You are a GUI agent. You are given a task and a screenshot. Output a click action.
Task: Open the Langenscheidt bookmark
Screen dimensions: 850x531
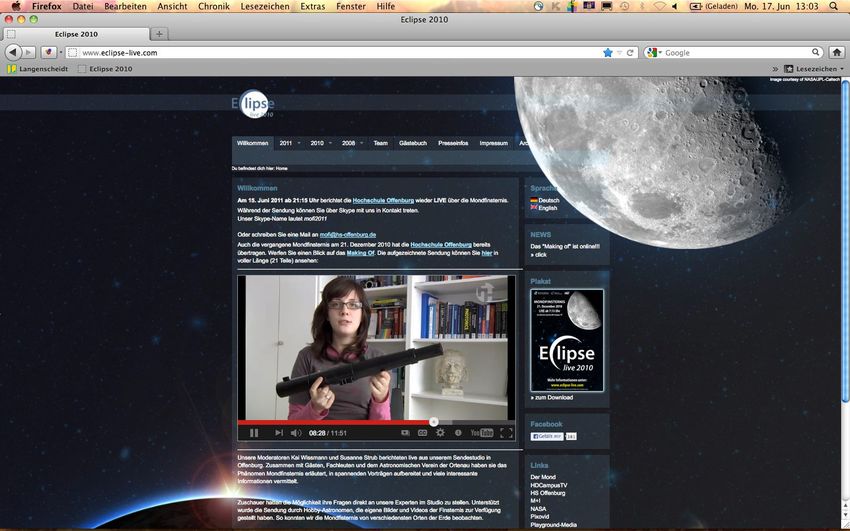pyautogui.click(x=37, y=69)
